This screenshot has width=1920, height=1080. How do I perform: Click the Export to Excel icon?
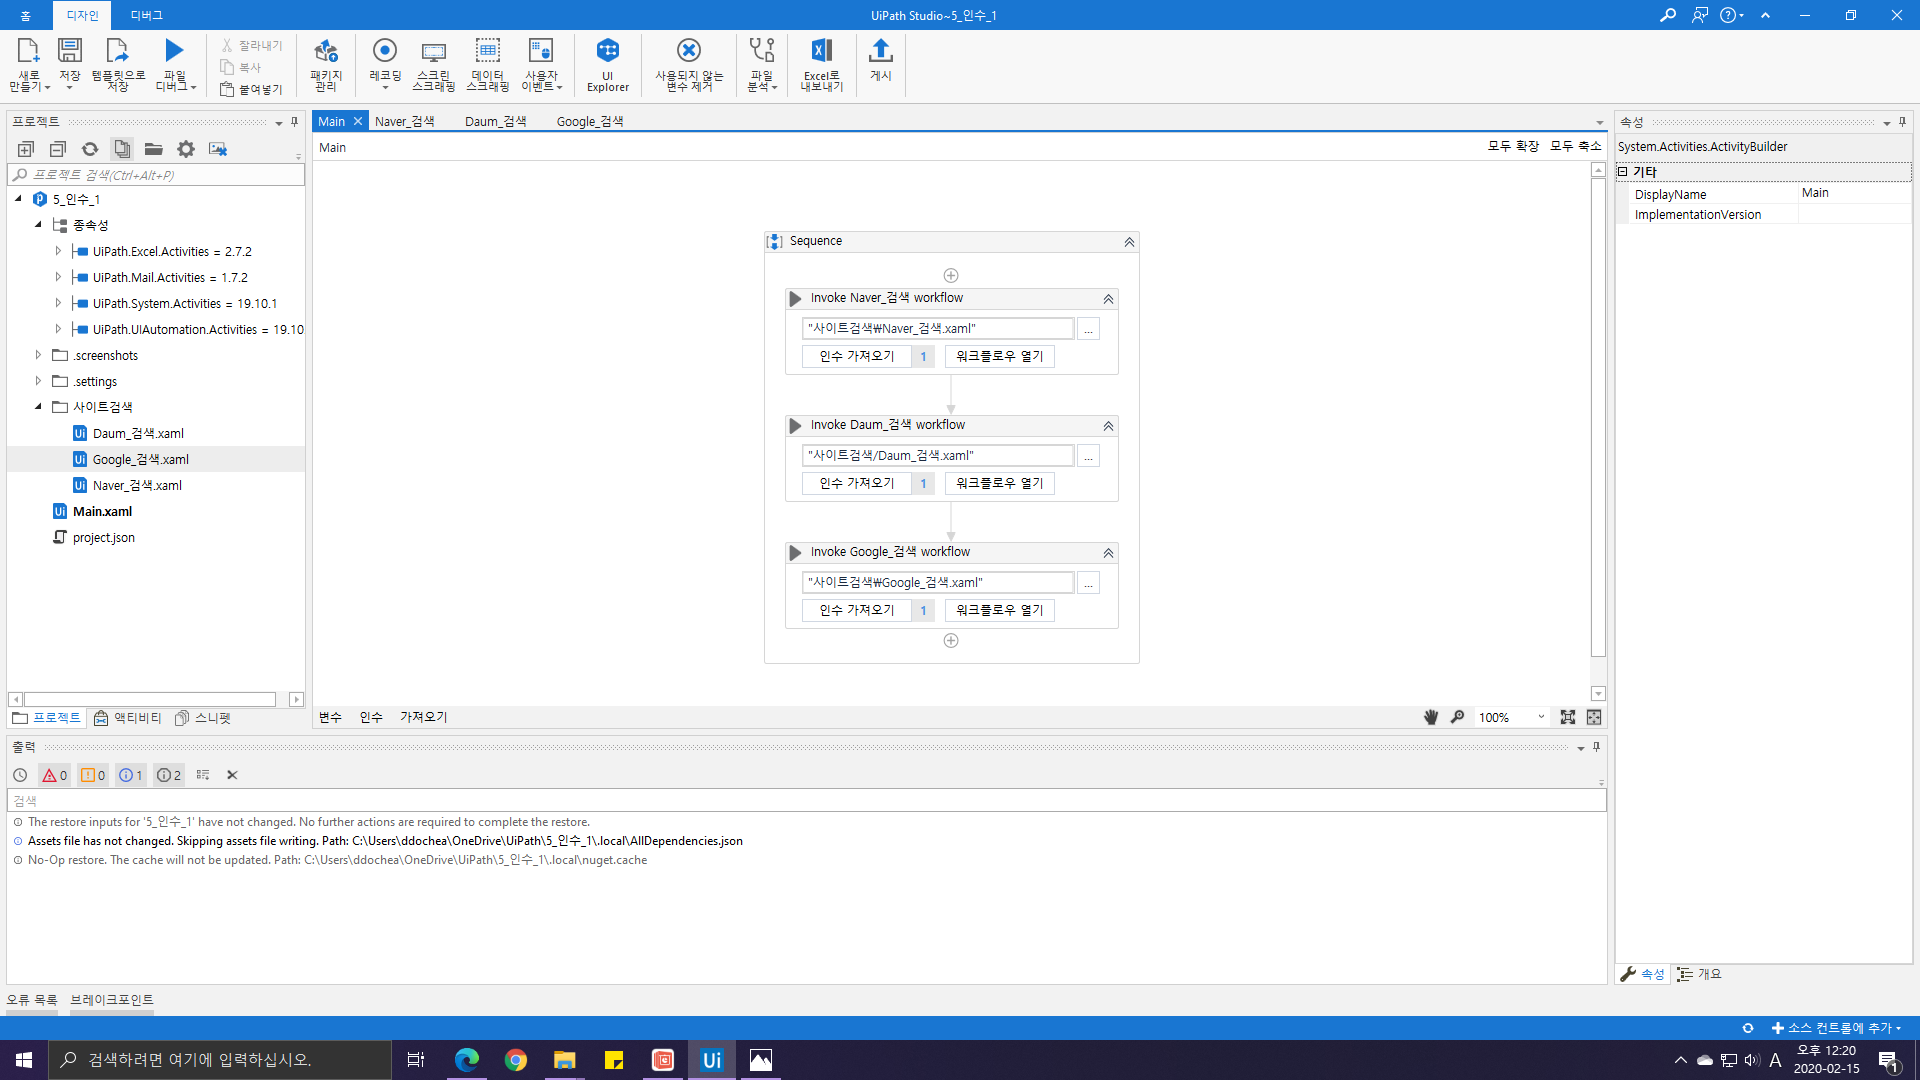(821, 64)
